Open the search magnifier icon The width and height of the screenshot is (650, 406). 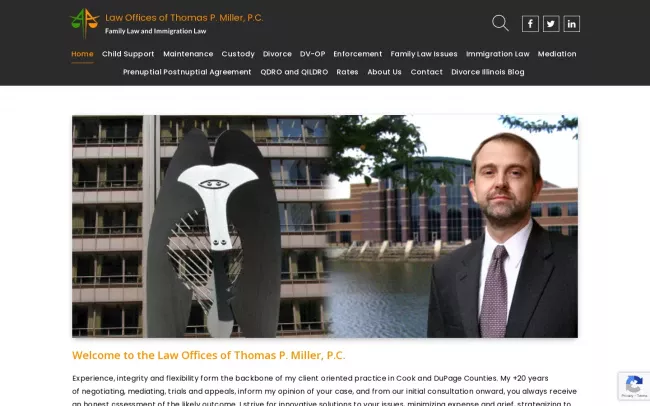[x=500, y=23]
